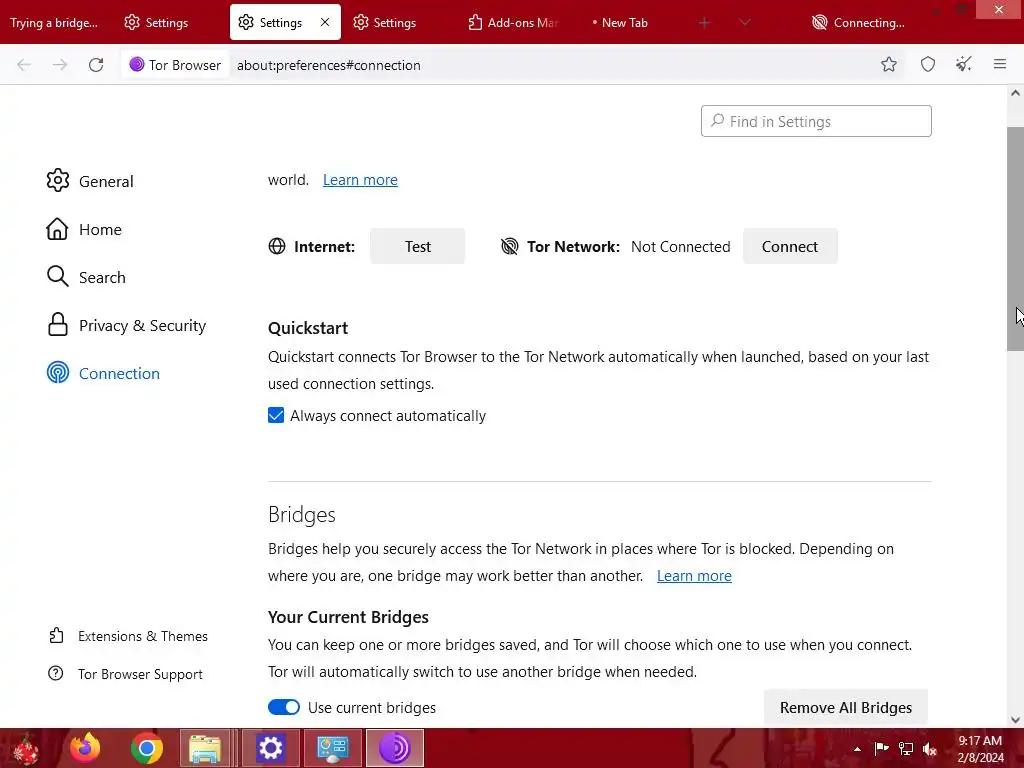Open the Search settings category
Screen dimensions: 1024x768
86,277
